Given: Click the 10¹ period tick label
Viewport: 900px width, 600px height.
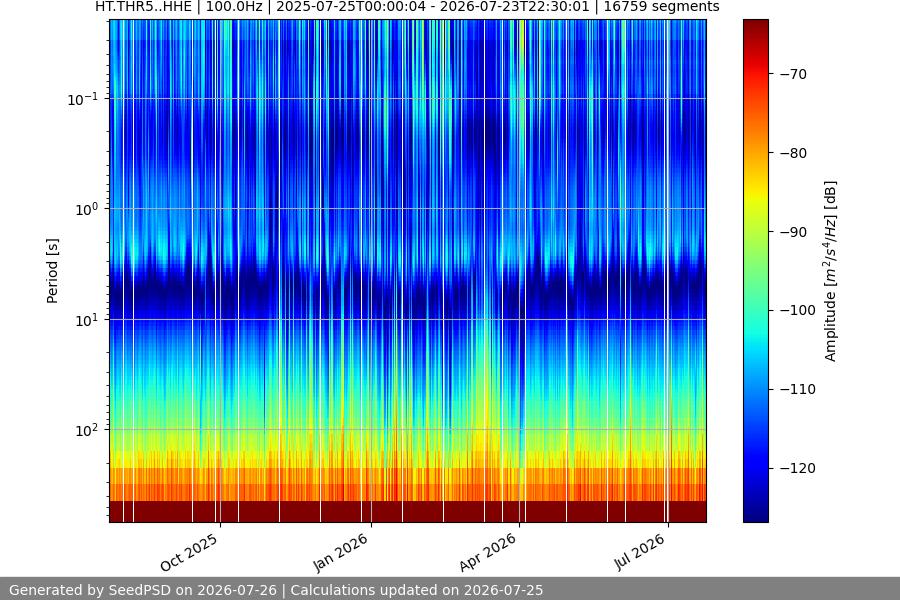Looking at the screenshot, I should [86, 320].
